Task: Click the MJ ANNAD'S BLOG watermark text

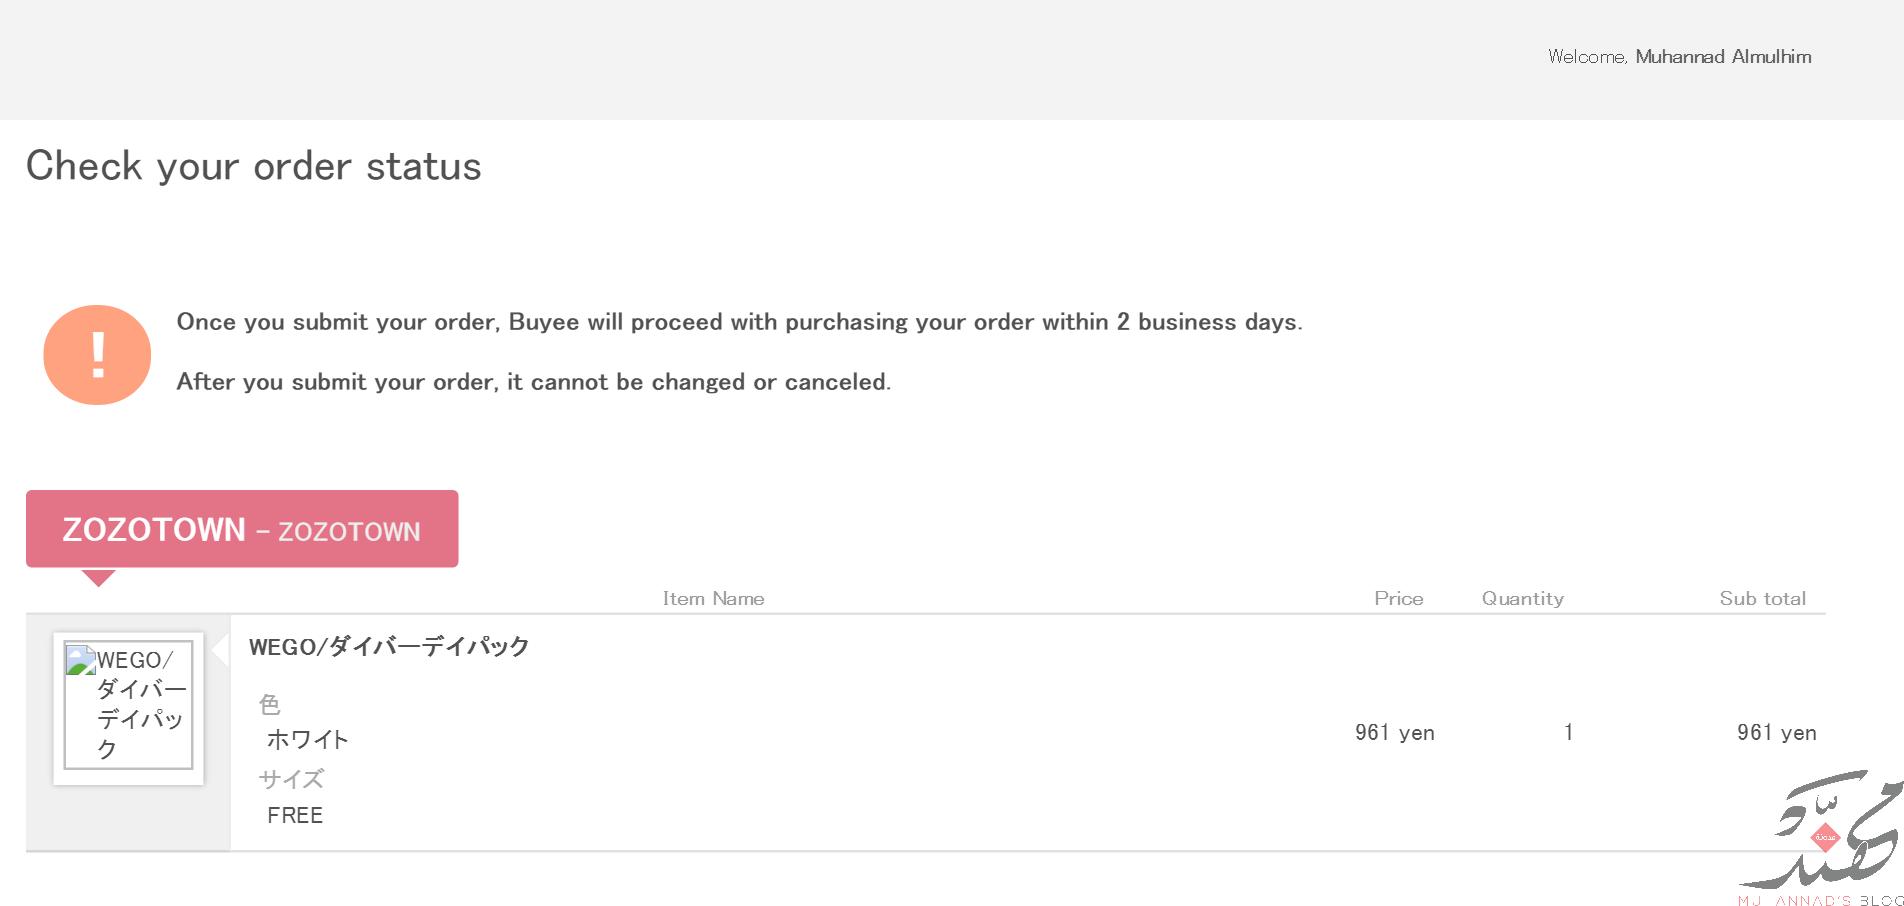Action: pyautogui.click(x=1820, y=900)
